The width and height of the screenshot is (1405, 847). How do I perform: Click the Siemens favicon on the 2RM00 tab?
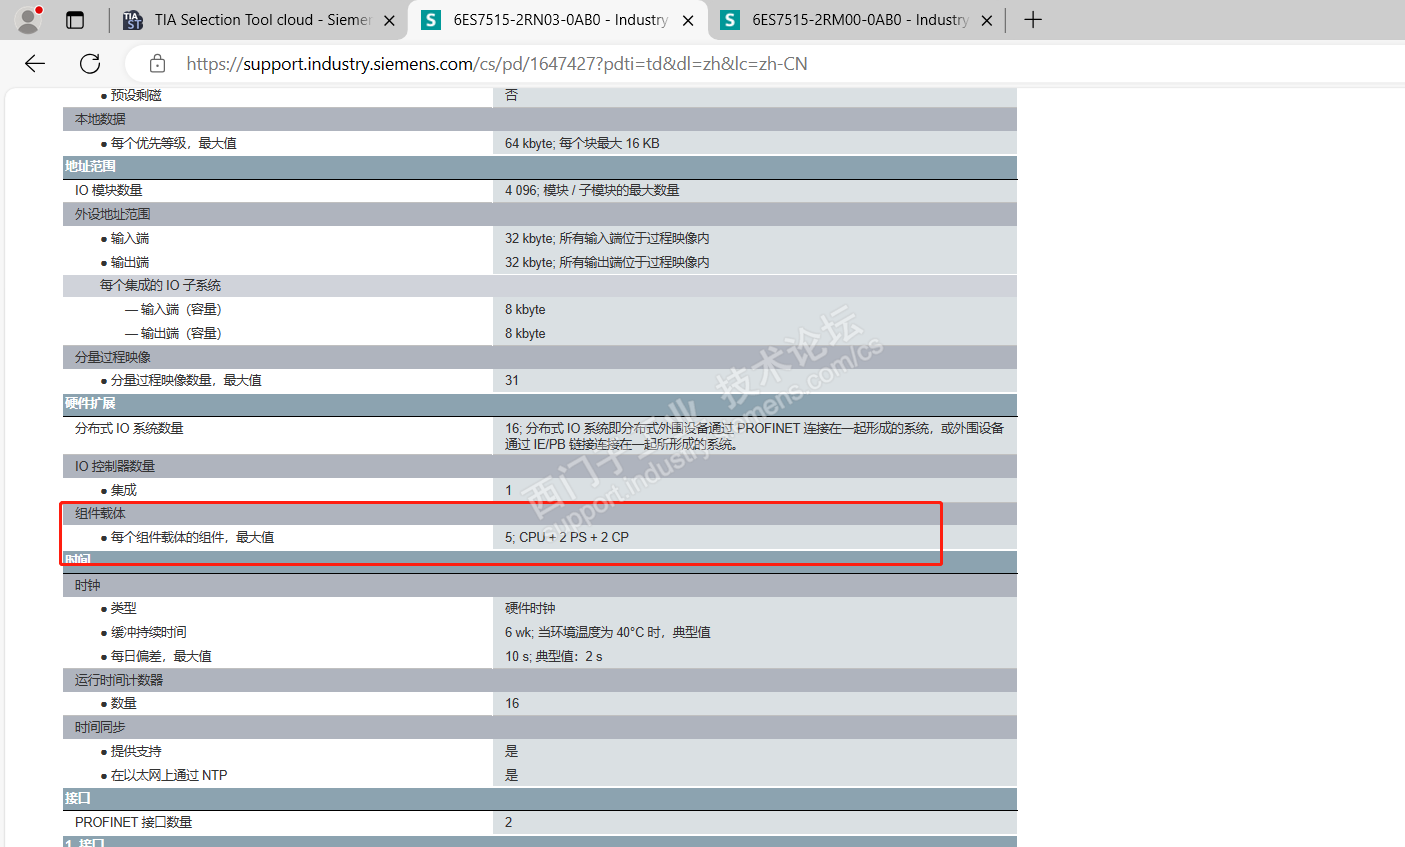(x=730, y=20)
